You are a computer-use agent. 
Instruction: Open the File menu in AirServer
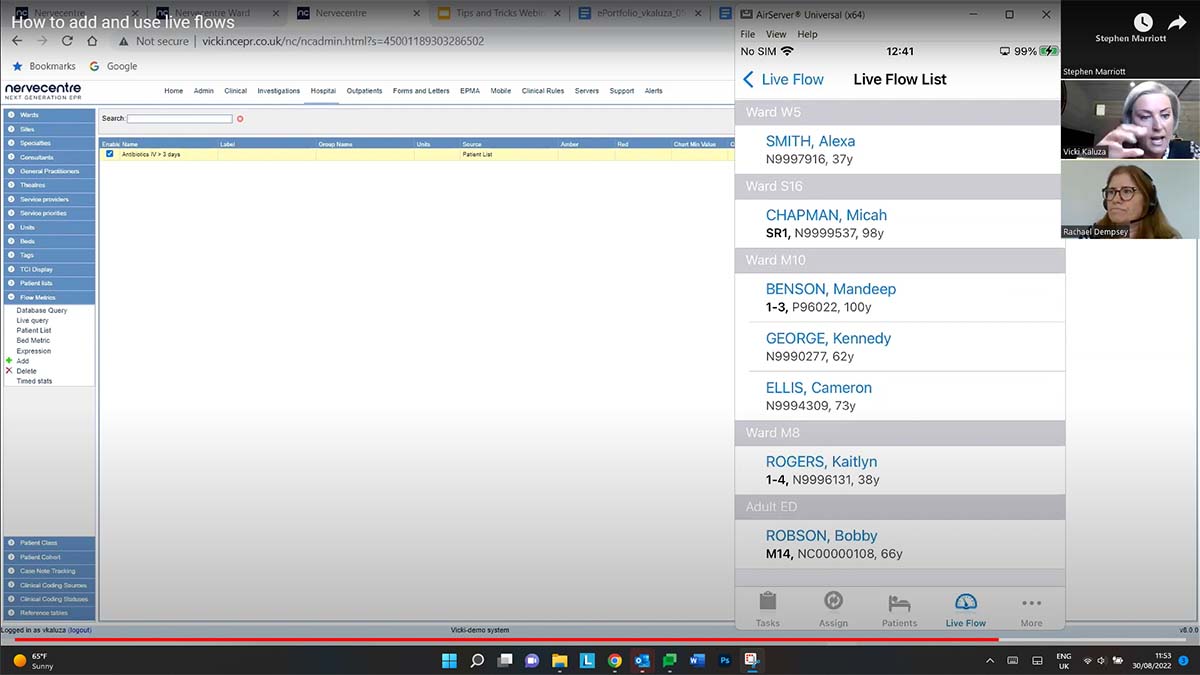click(x=747, y=33)
